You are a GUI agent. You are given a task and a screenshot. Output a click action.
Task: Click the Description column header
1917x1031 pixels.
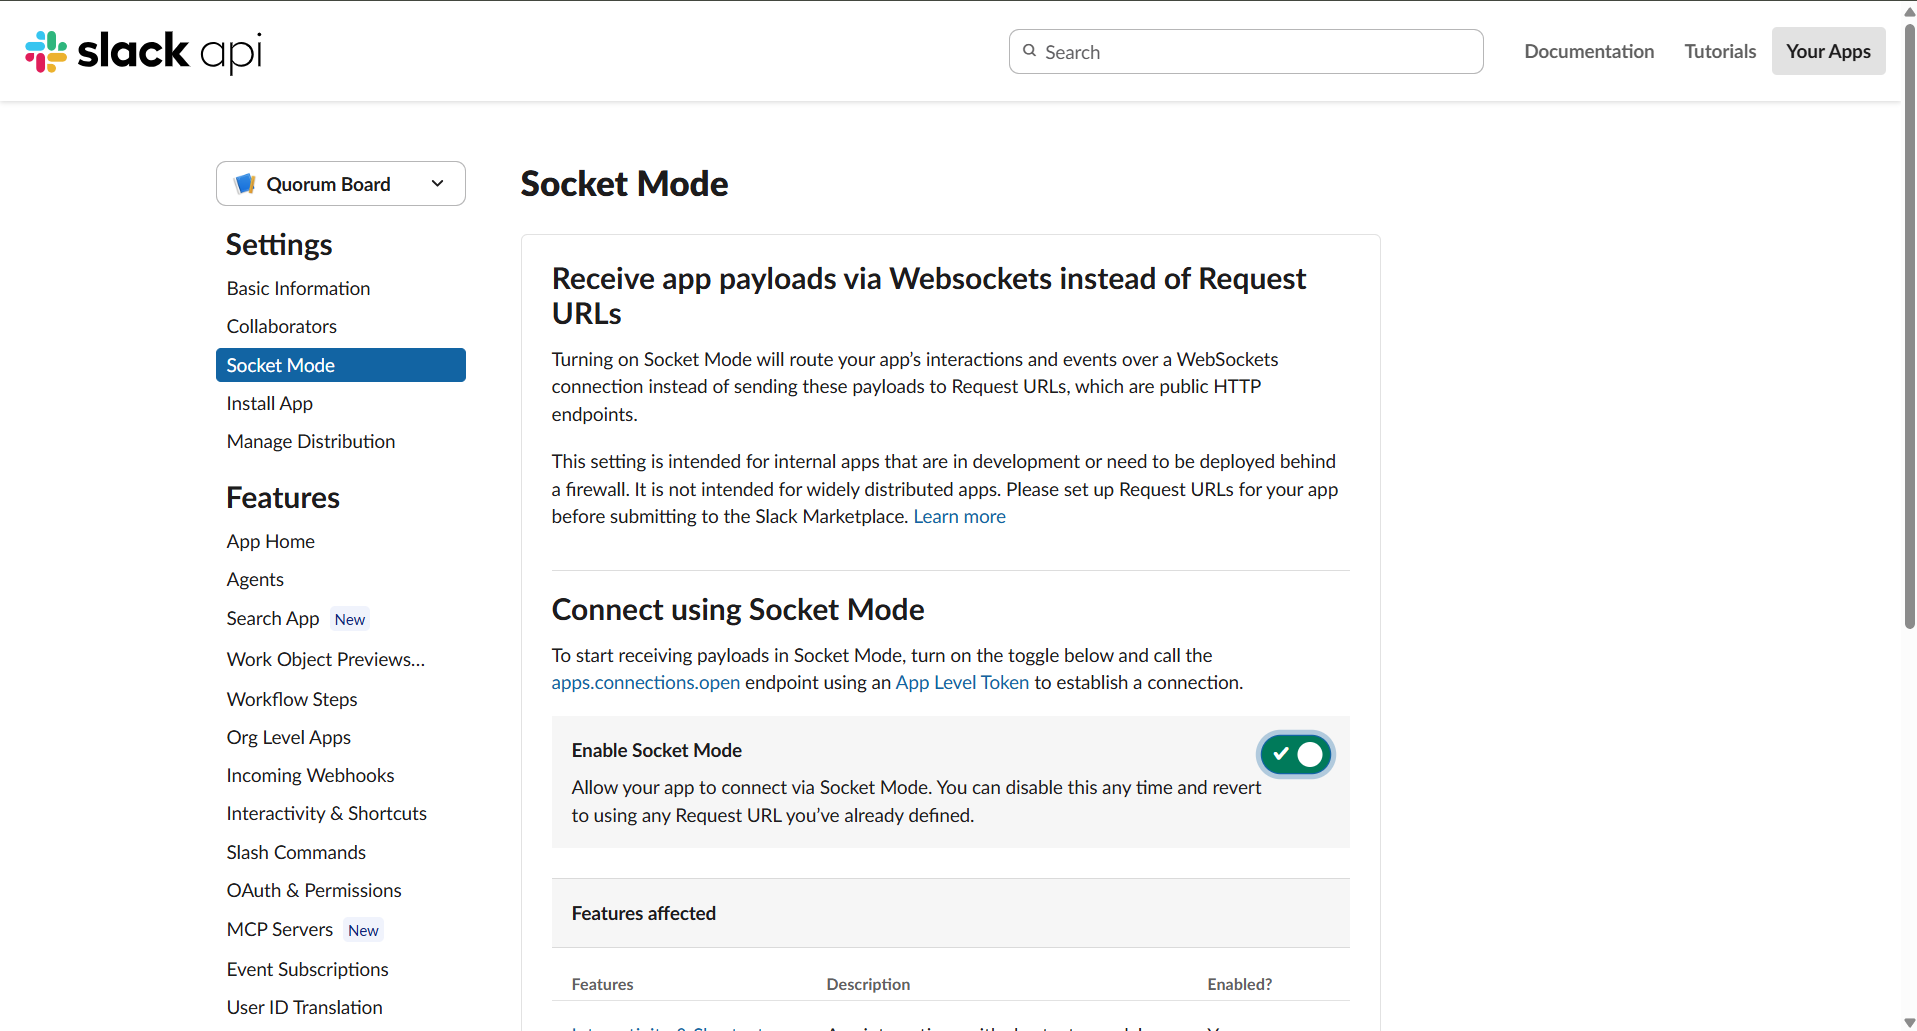point(868,984)
